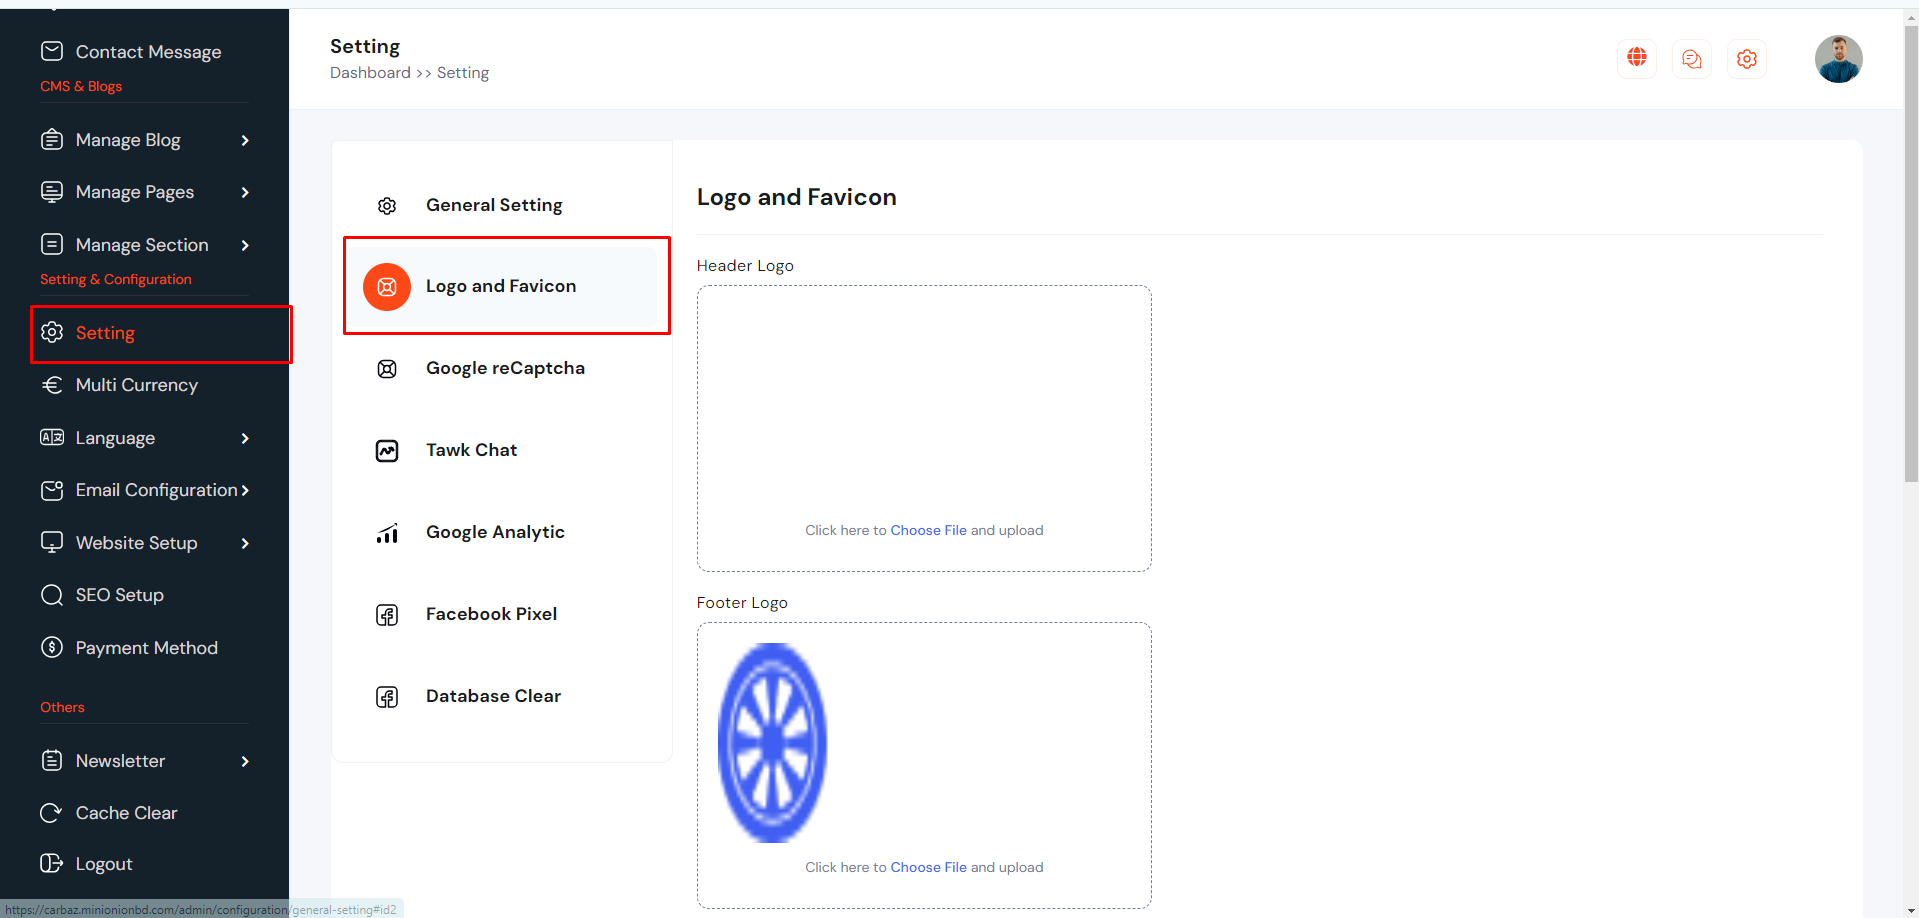1919x918 pixels.
Task: Expand the Newsletter menu chevron
Action: (x=245, y=762)
